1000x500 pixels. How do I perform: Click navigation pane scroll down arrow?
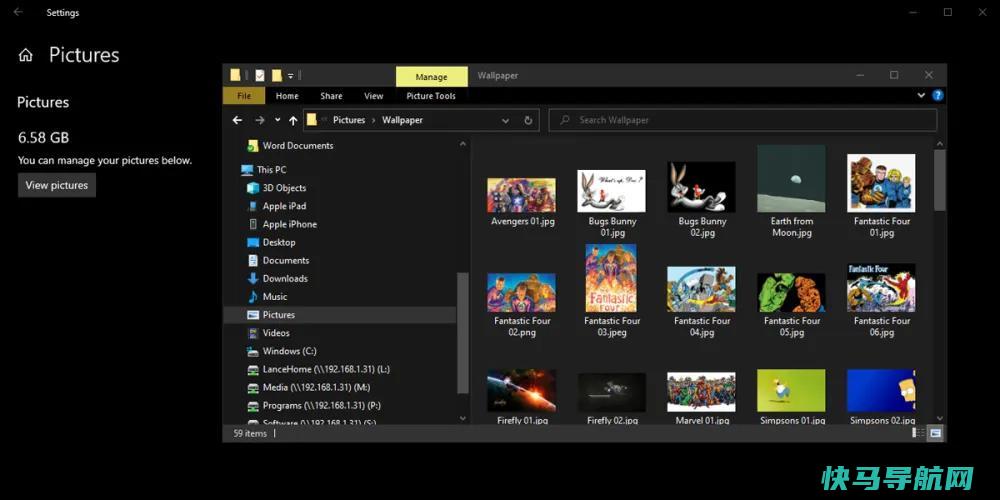[x=462, y=418]
